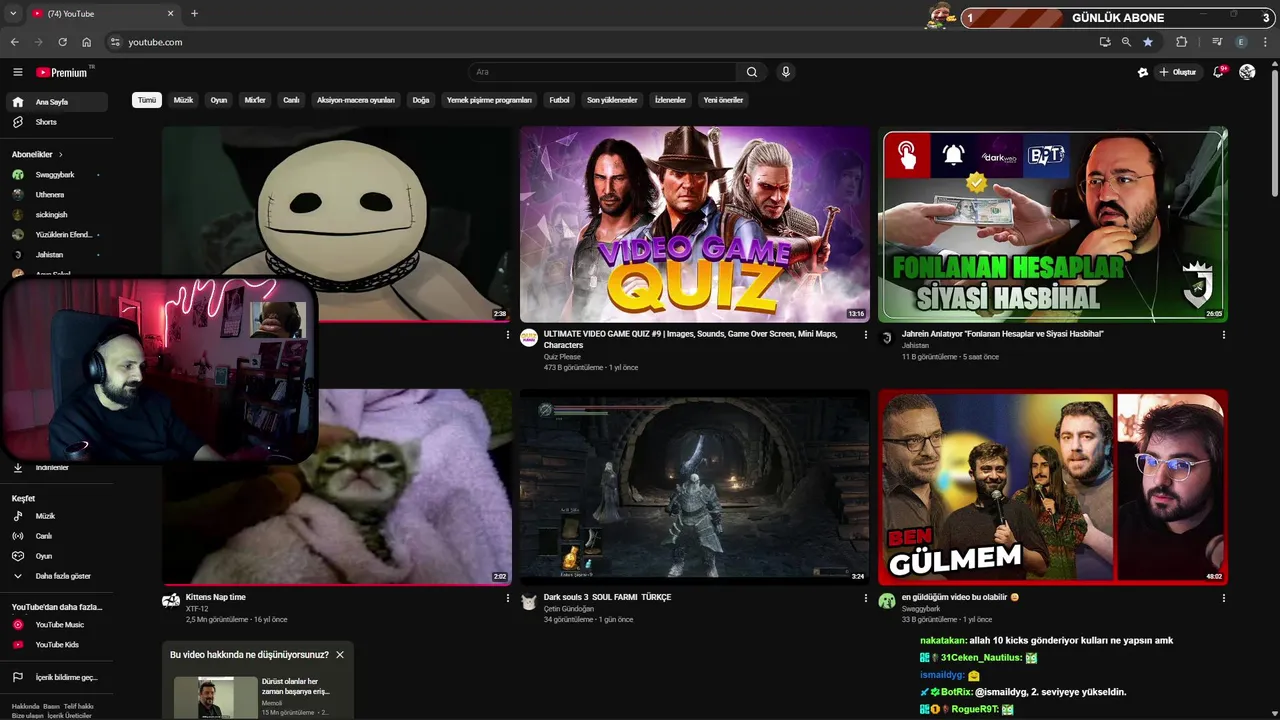Open Oyun under Keşfet

click(44, 556)
